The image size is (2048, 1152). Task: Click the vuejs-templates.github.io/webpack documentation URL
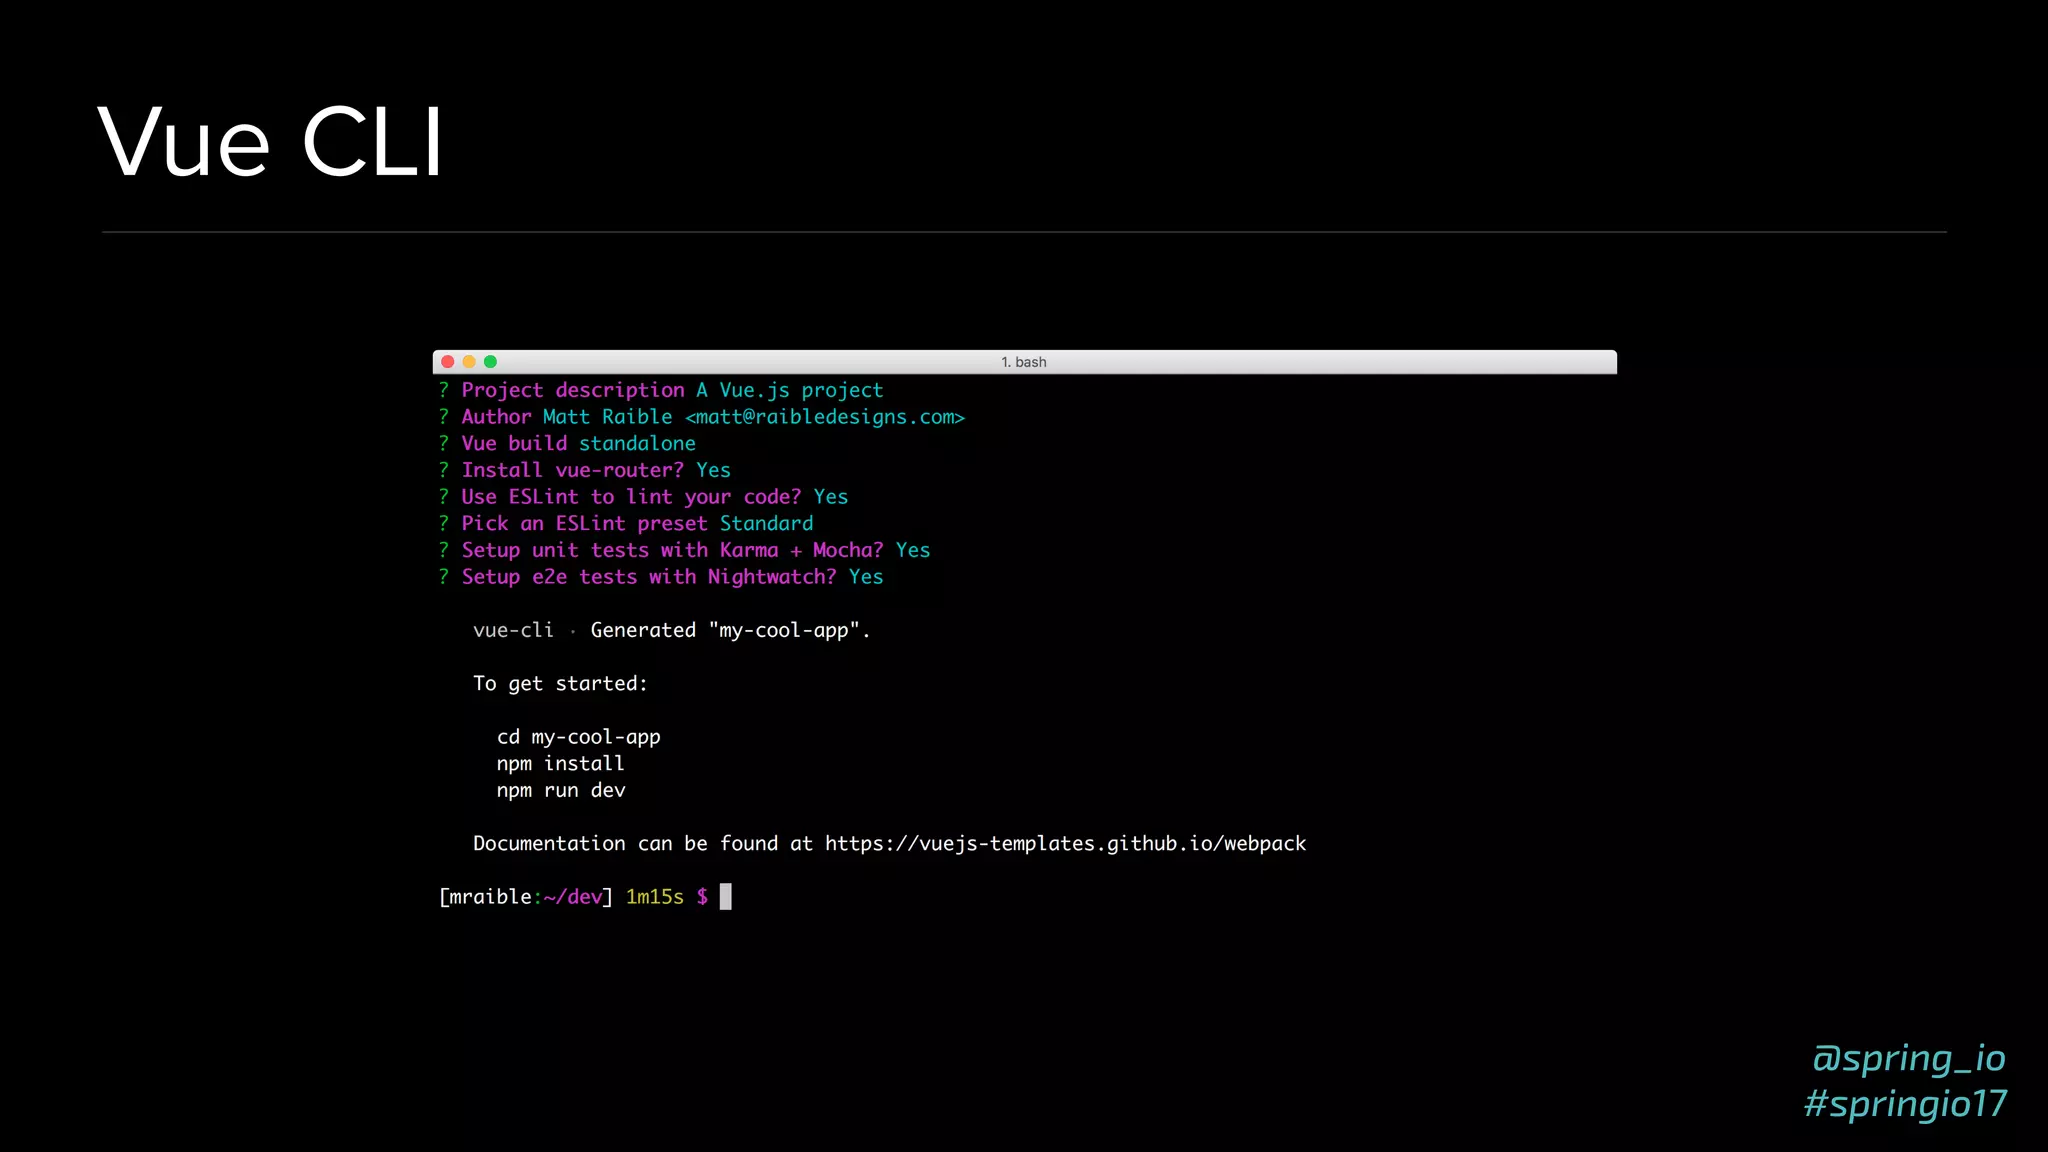[1065, 844]
